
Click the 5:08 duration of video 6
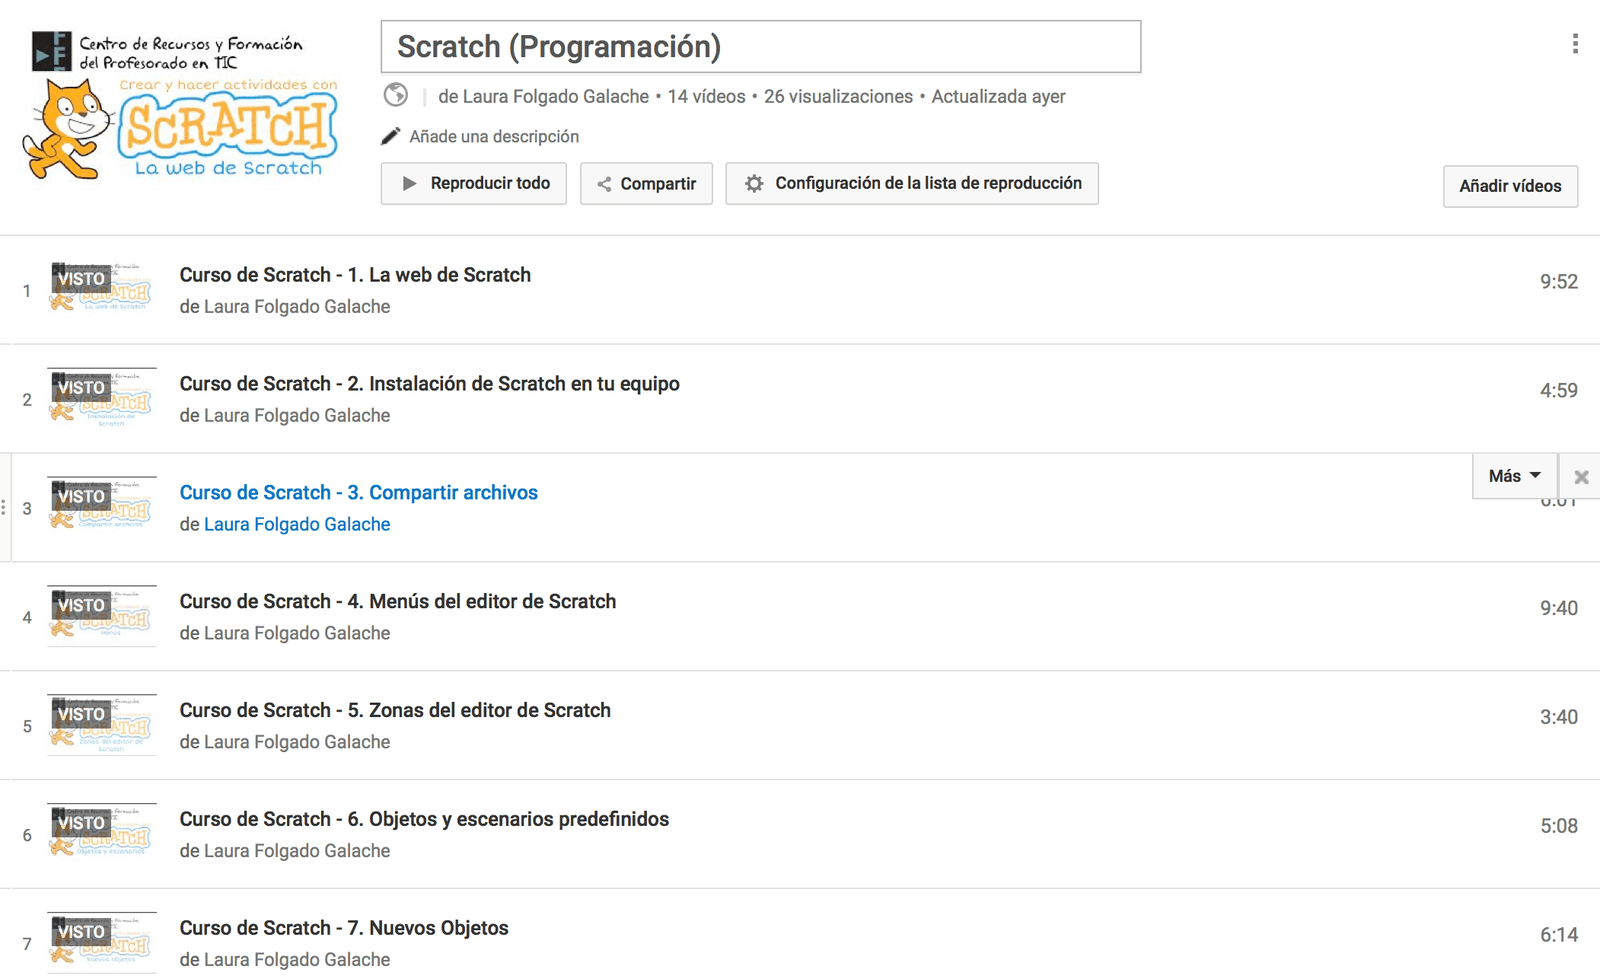coord(1558,827)
